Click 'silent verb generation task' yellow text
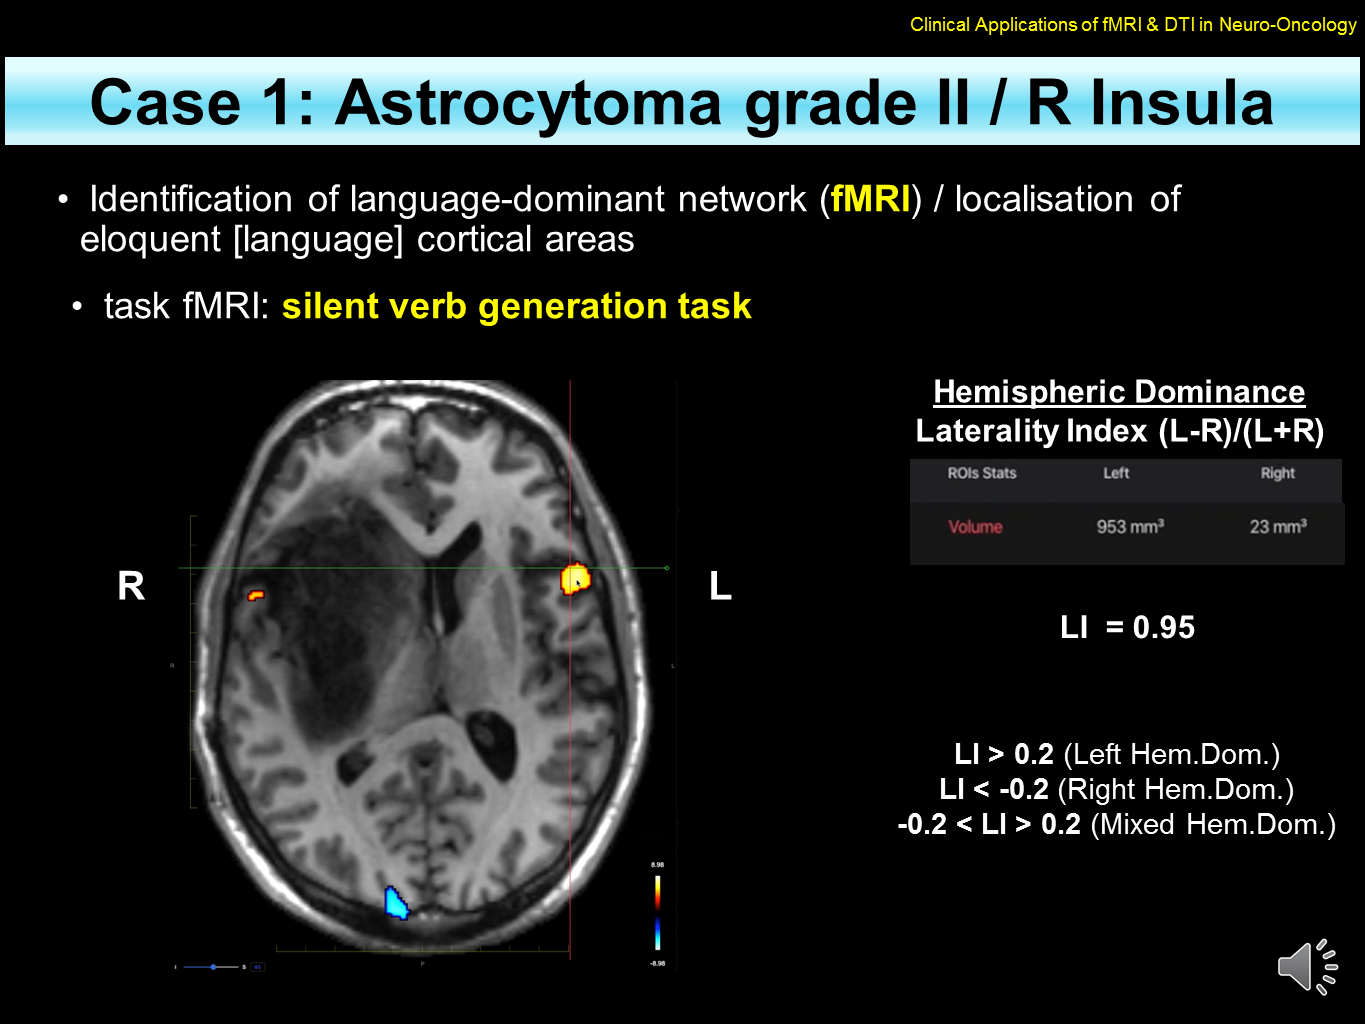The image size is (1365, 1024). coord(516,306)
